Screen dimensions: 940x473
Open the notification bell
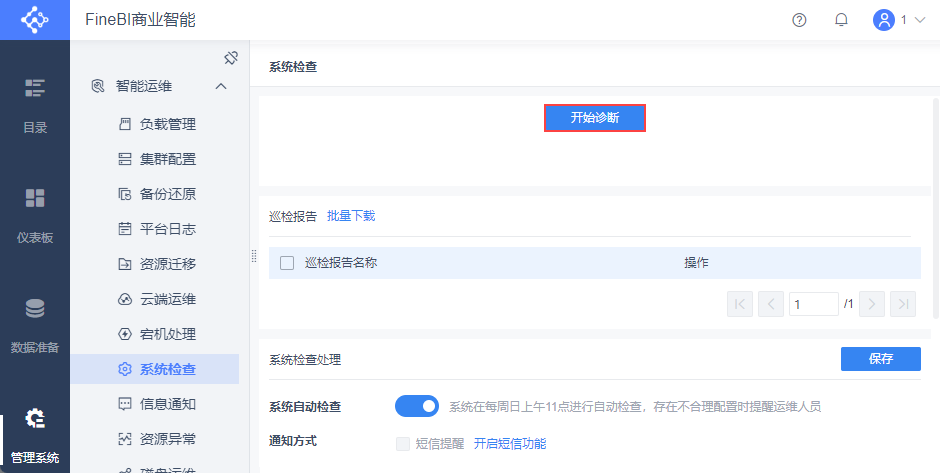(841, 20)
